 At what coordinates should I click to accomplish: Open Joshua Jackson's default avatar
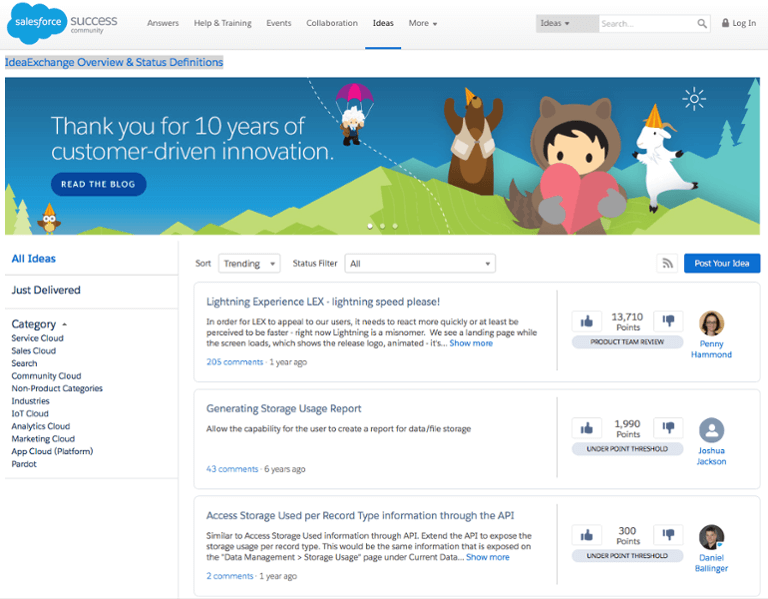[x=711, y=430]
